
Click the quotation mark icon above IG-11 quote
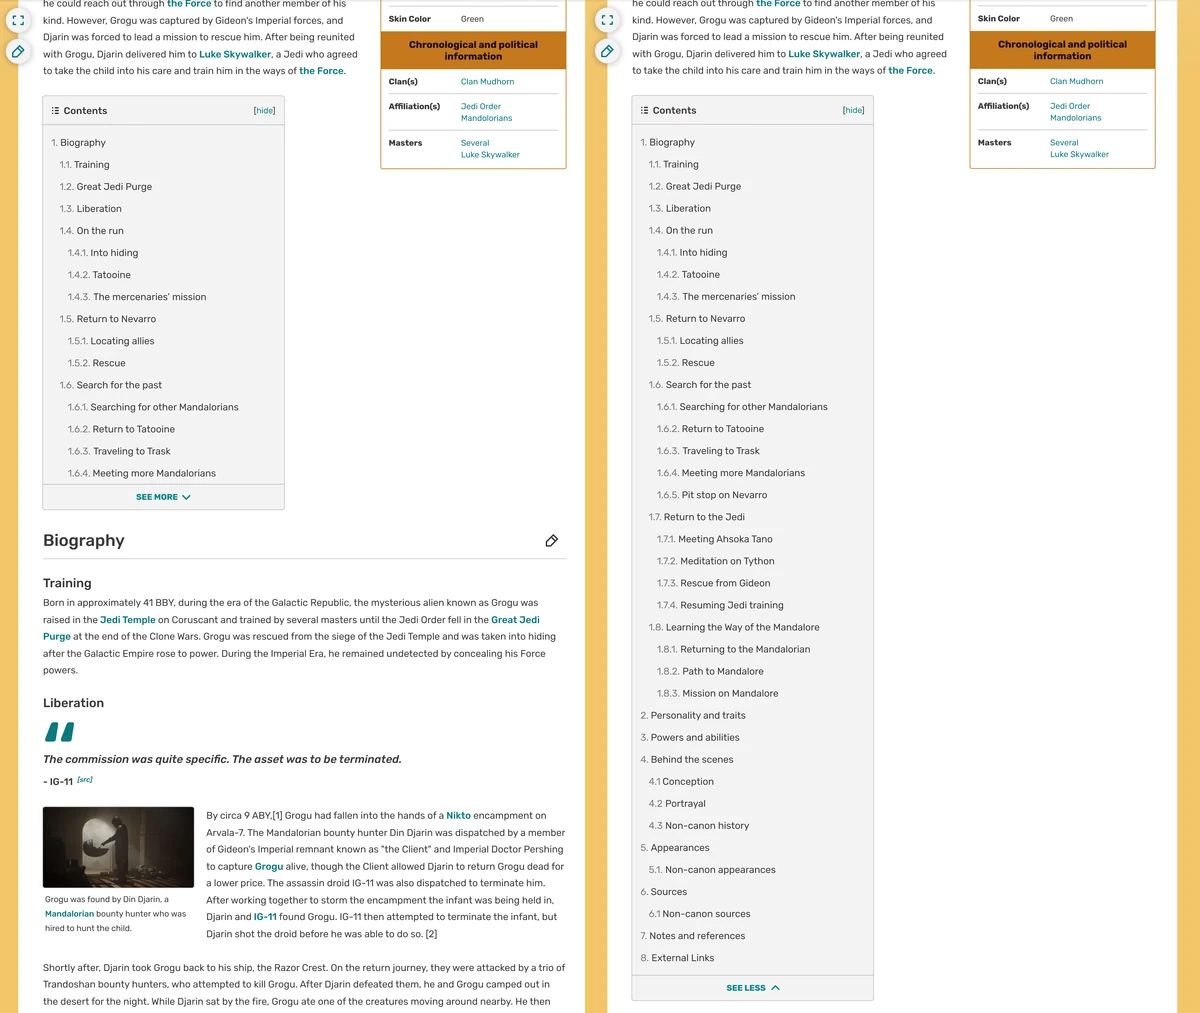[59, 731]
